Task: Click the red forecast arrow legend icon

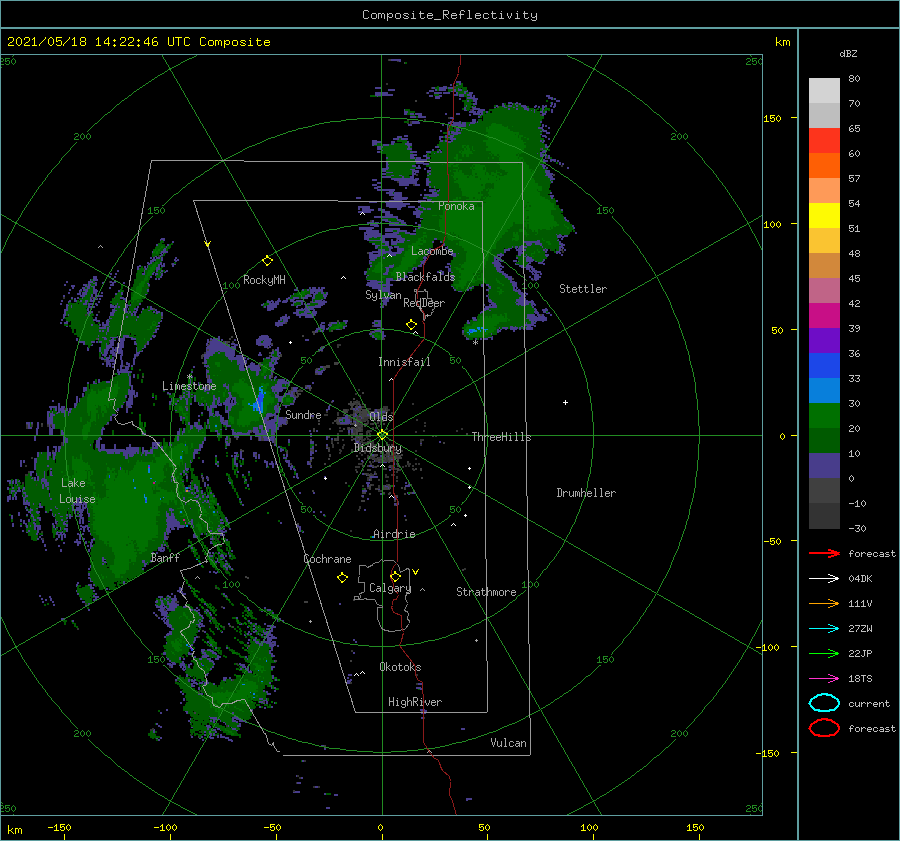Action: coord(824,553)
